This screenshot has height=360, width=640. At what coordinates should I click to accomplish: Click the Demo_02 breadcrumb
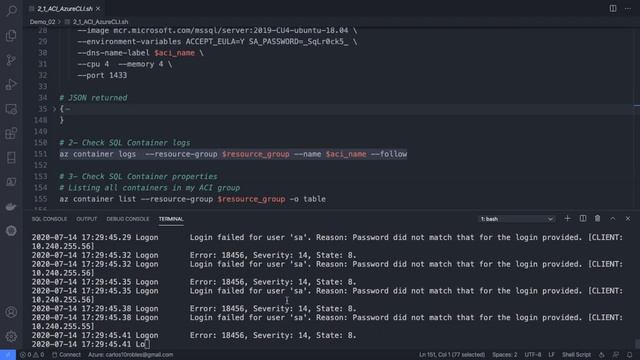(42, 22)
